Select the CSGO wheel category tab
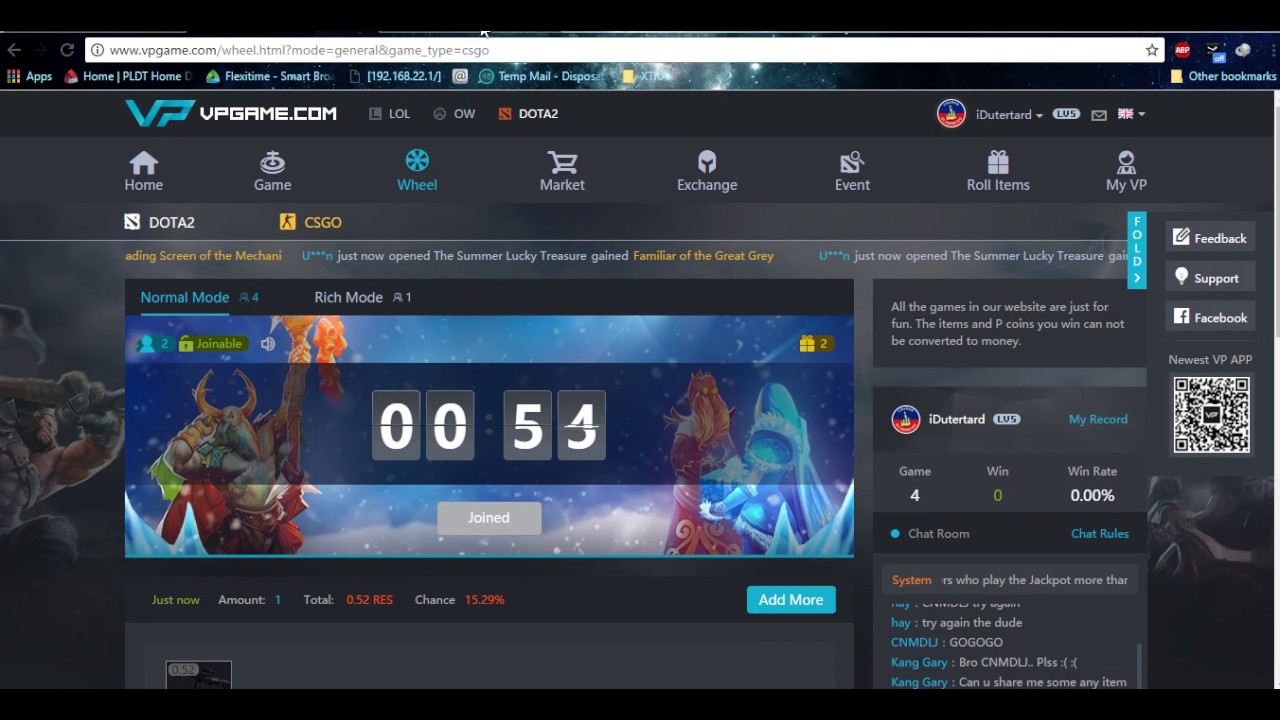This screenshot has width=1280, height=720. tap(311, 222)
